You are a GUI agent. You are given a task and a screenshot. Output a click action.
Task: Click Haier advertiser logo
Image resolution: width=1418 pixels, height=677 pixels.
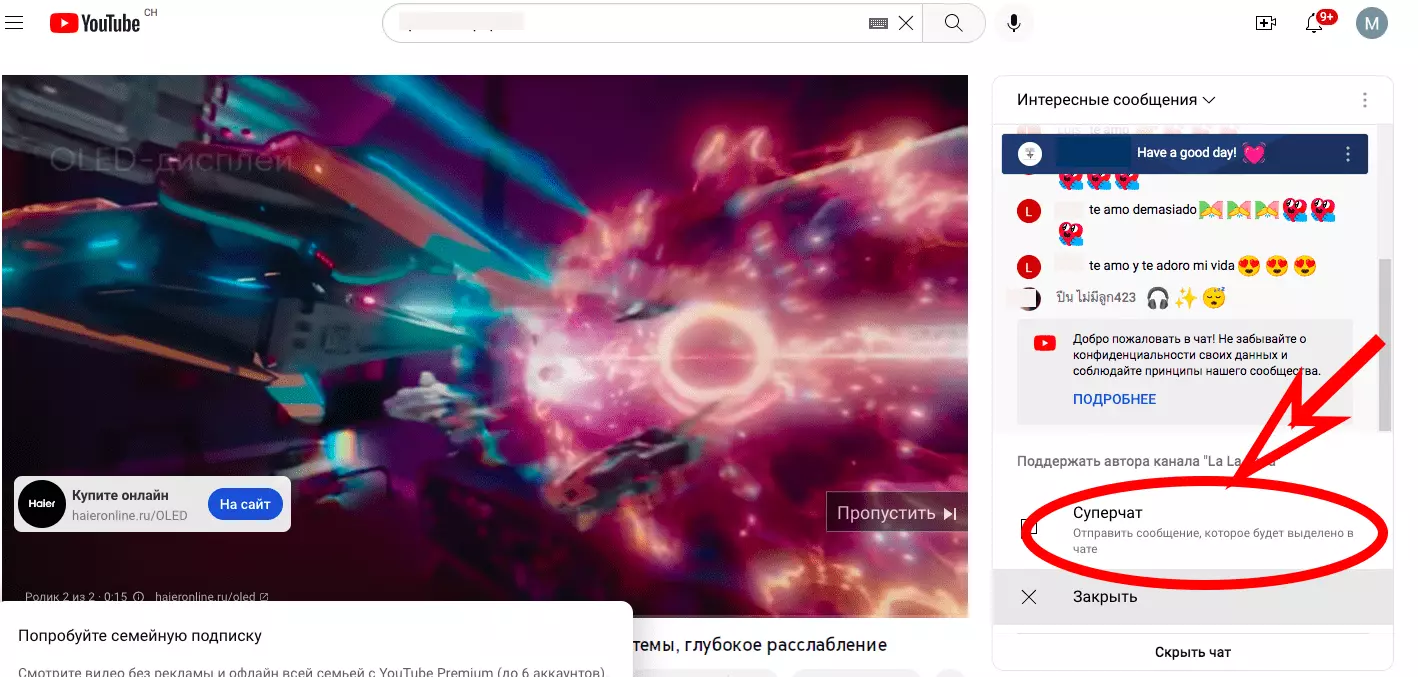(42, 504)
